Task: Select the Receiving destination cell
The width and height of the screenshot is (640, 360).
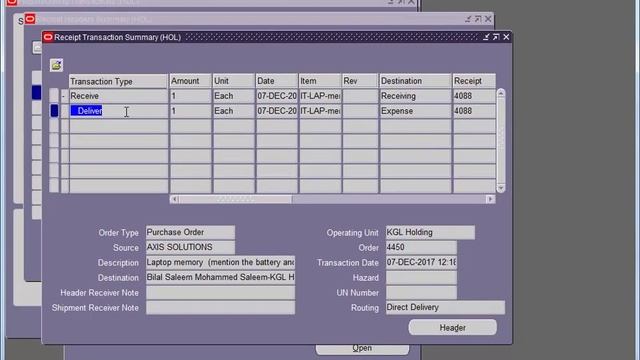Action: coord(415,96)
